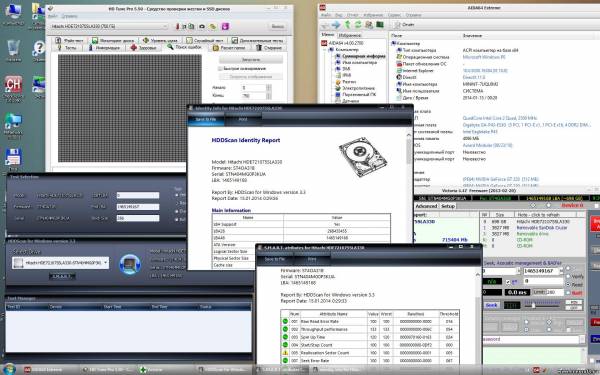Select the Read radio button in Victoria

(x=568, y=285)
